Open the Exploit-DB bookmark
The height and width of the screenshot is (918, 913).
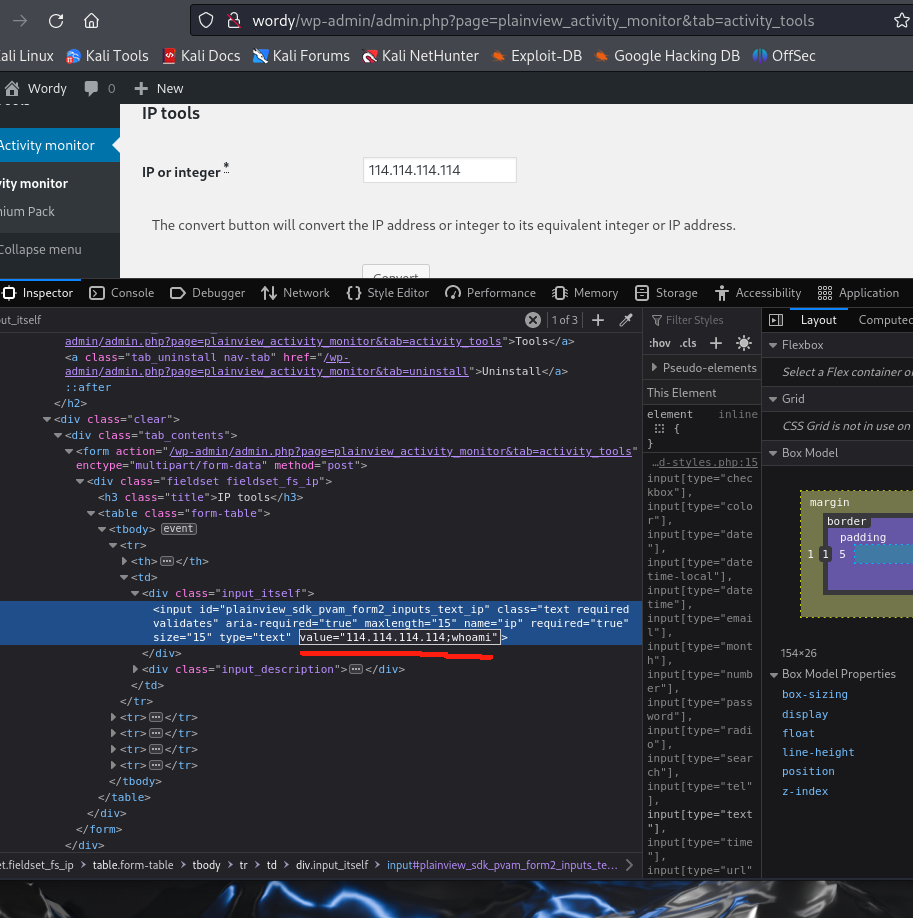(536, 56)
